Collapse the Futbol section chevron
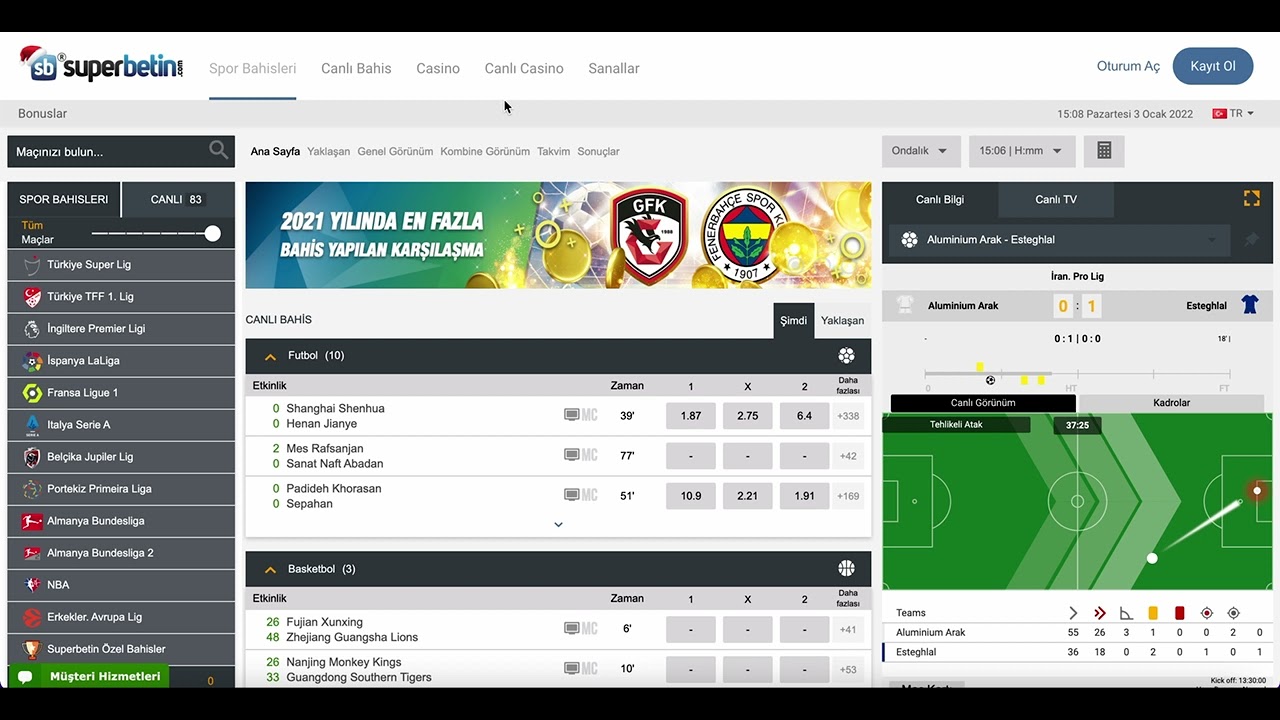 click(270, 356)
